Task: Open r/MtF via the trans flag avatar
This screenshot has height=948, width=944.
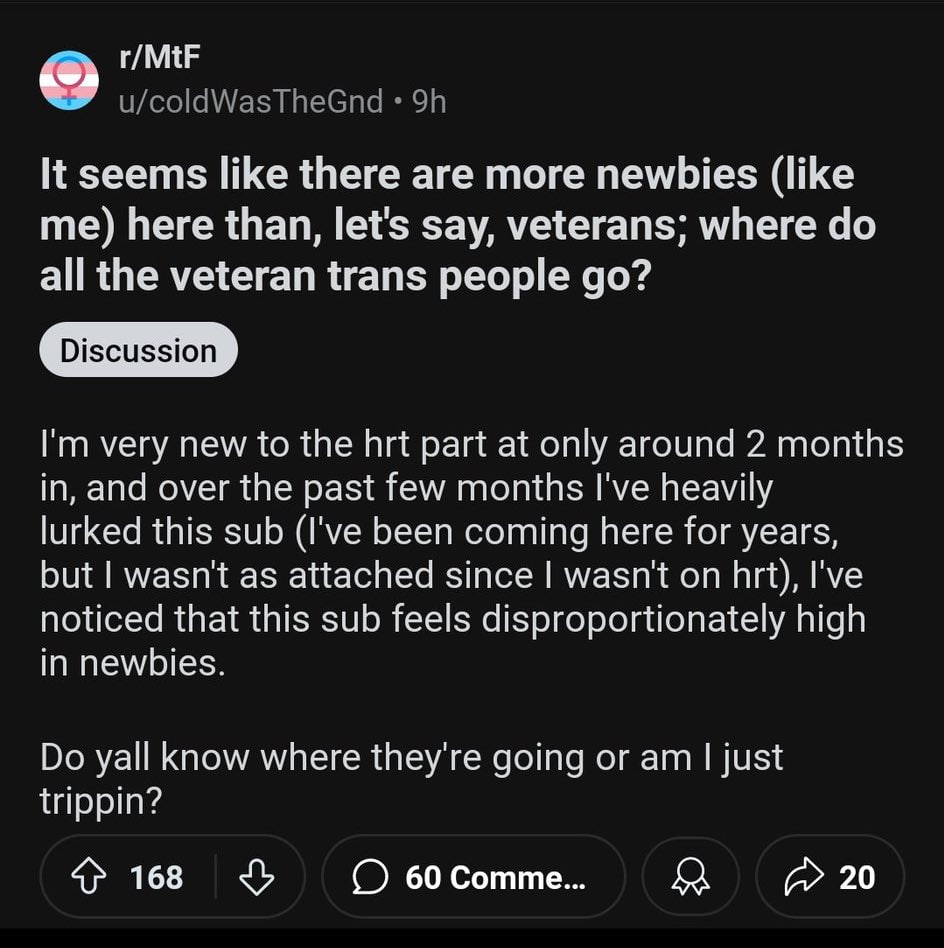Action: pos(69,75)
